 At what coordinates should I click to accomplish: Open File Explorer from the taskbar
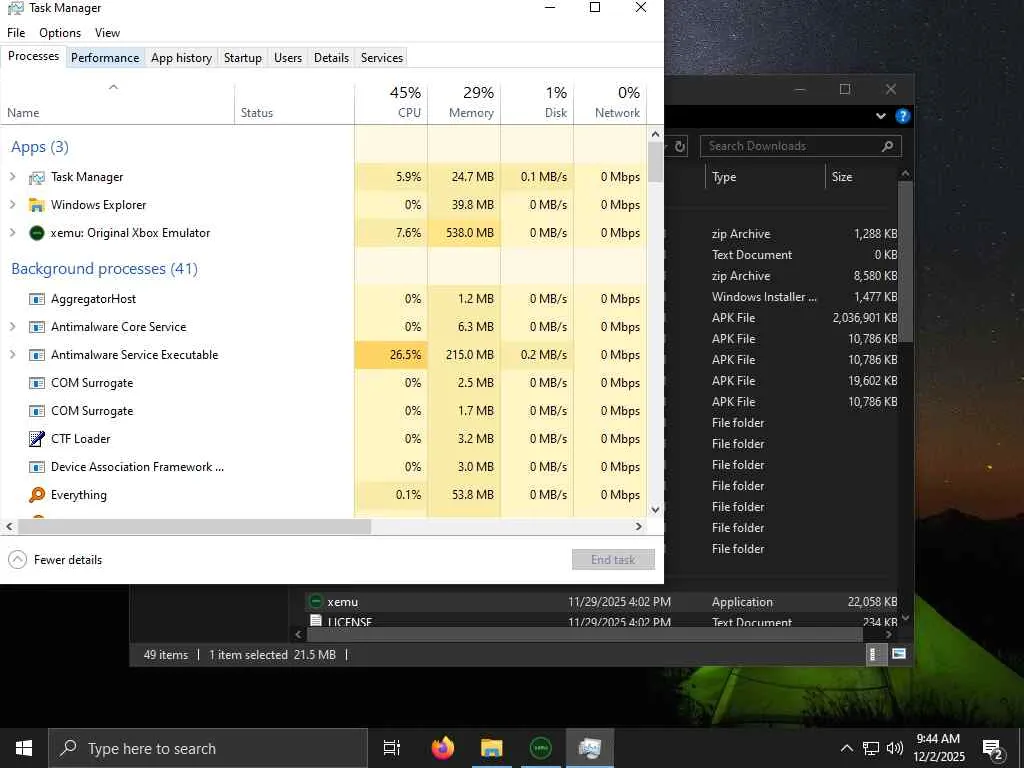492,748
